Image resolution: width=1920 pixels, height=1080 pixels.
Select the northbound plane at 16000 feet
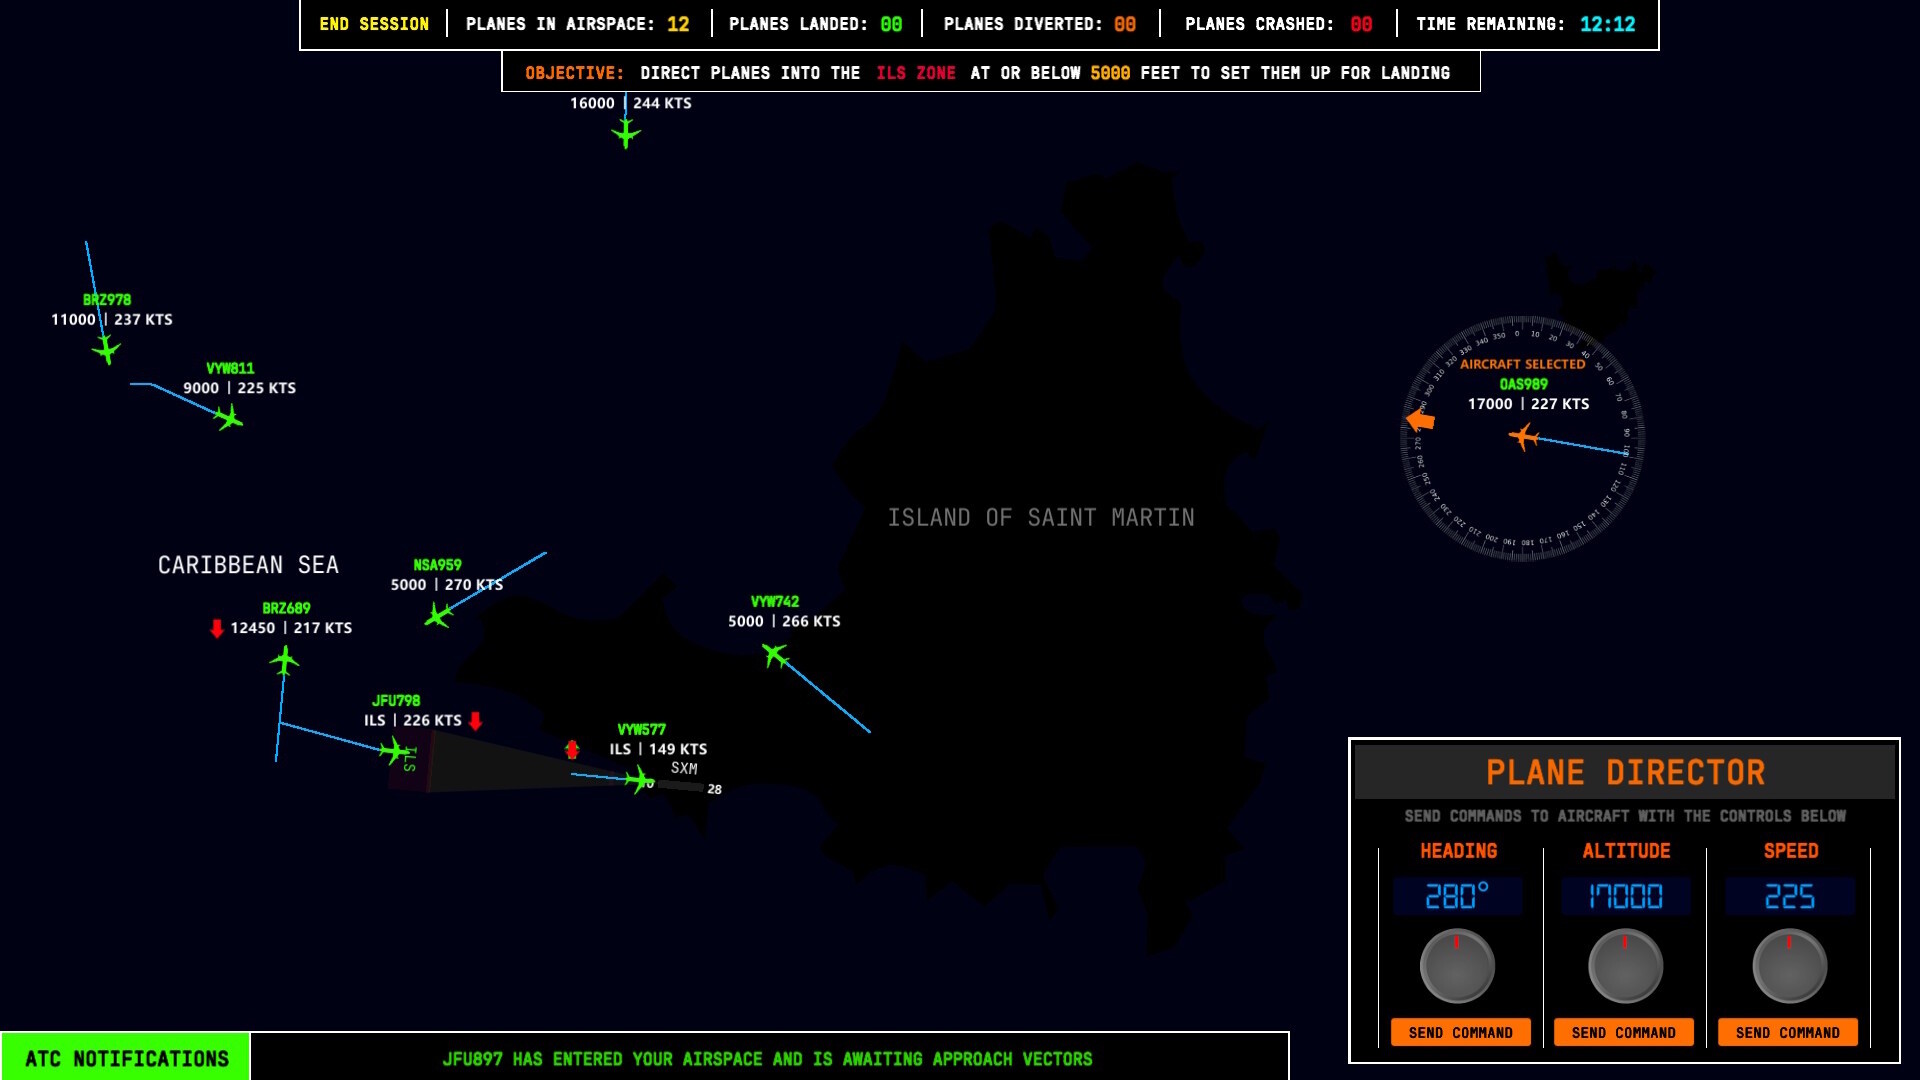(625, 135)
